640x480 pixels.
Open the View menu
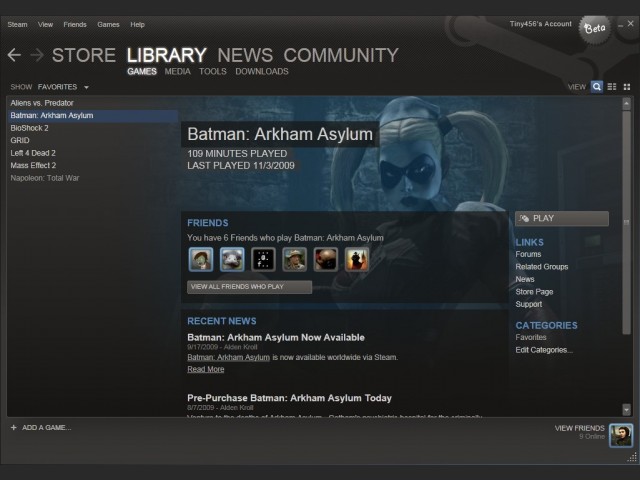pos(45,24)
